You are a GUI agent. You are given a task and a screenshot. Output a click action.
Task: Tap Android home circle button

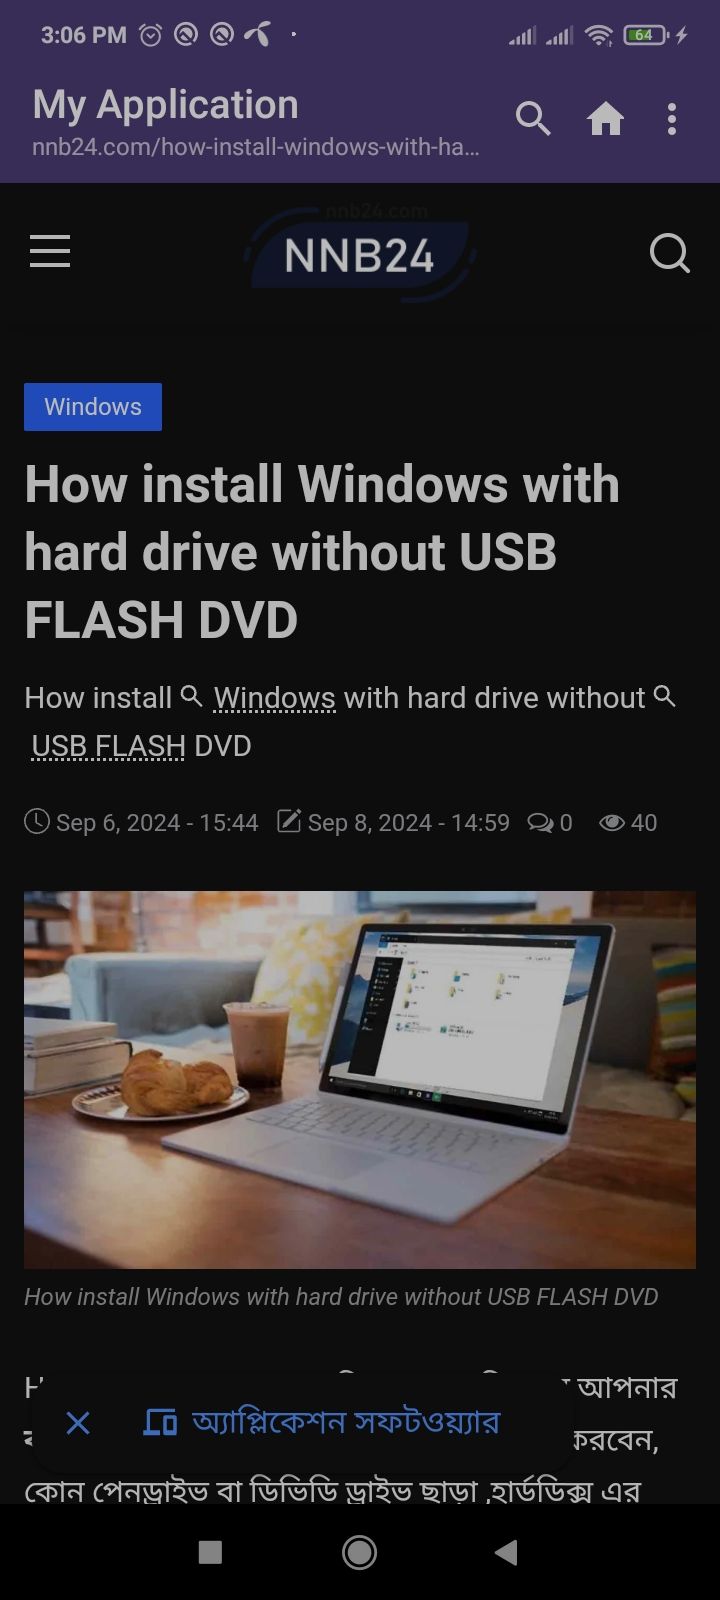tap(359, 1552)
